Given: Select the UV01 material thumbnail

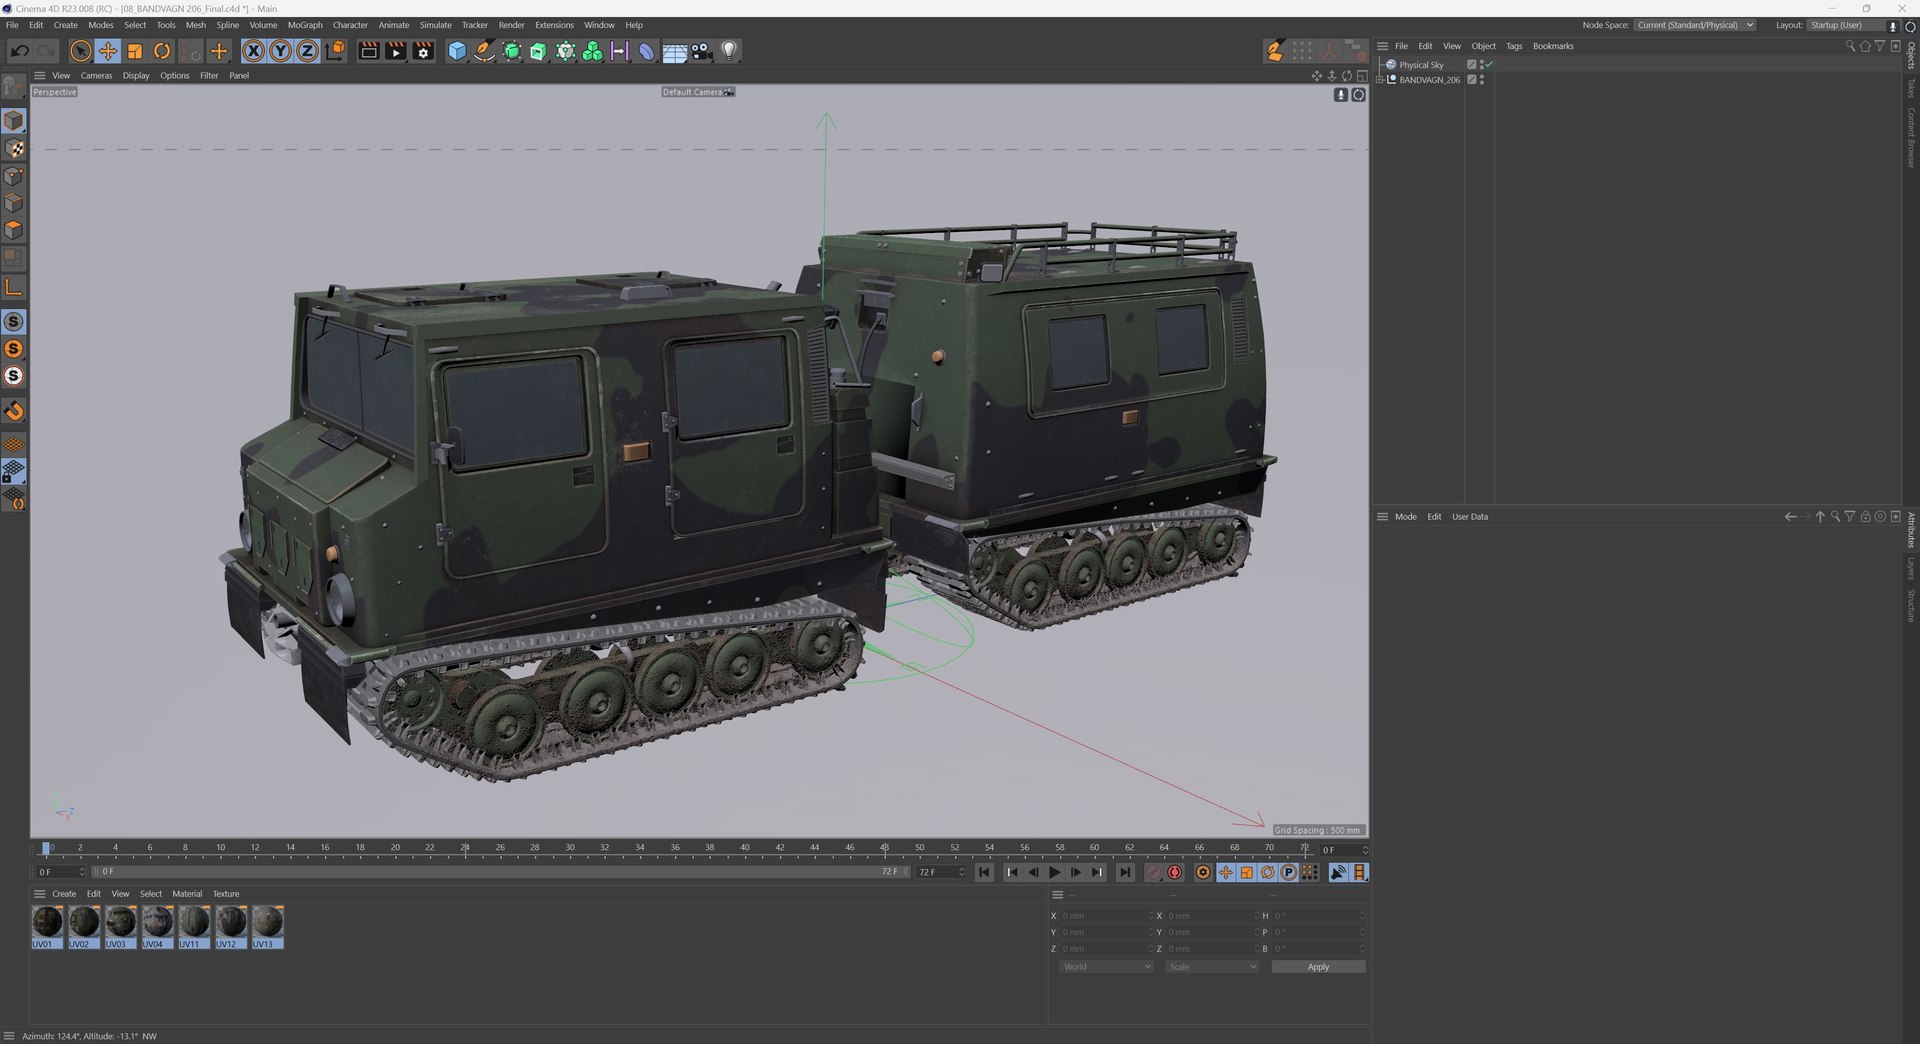Looking at the screenshot, I should point(47,927).
